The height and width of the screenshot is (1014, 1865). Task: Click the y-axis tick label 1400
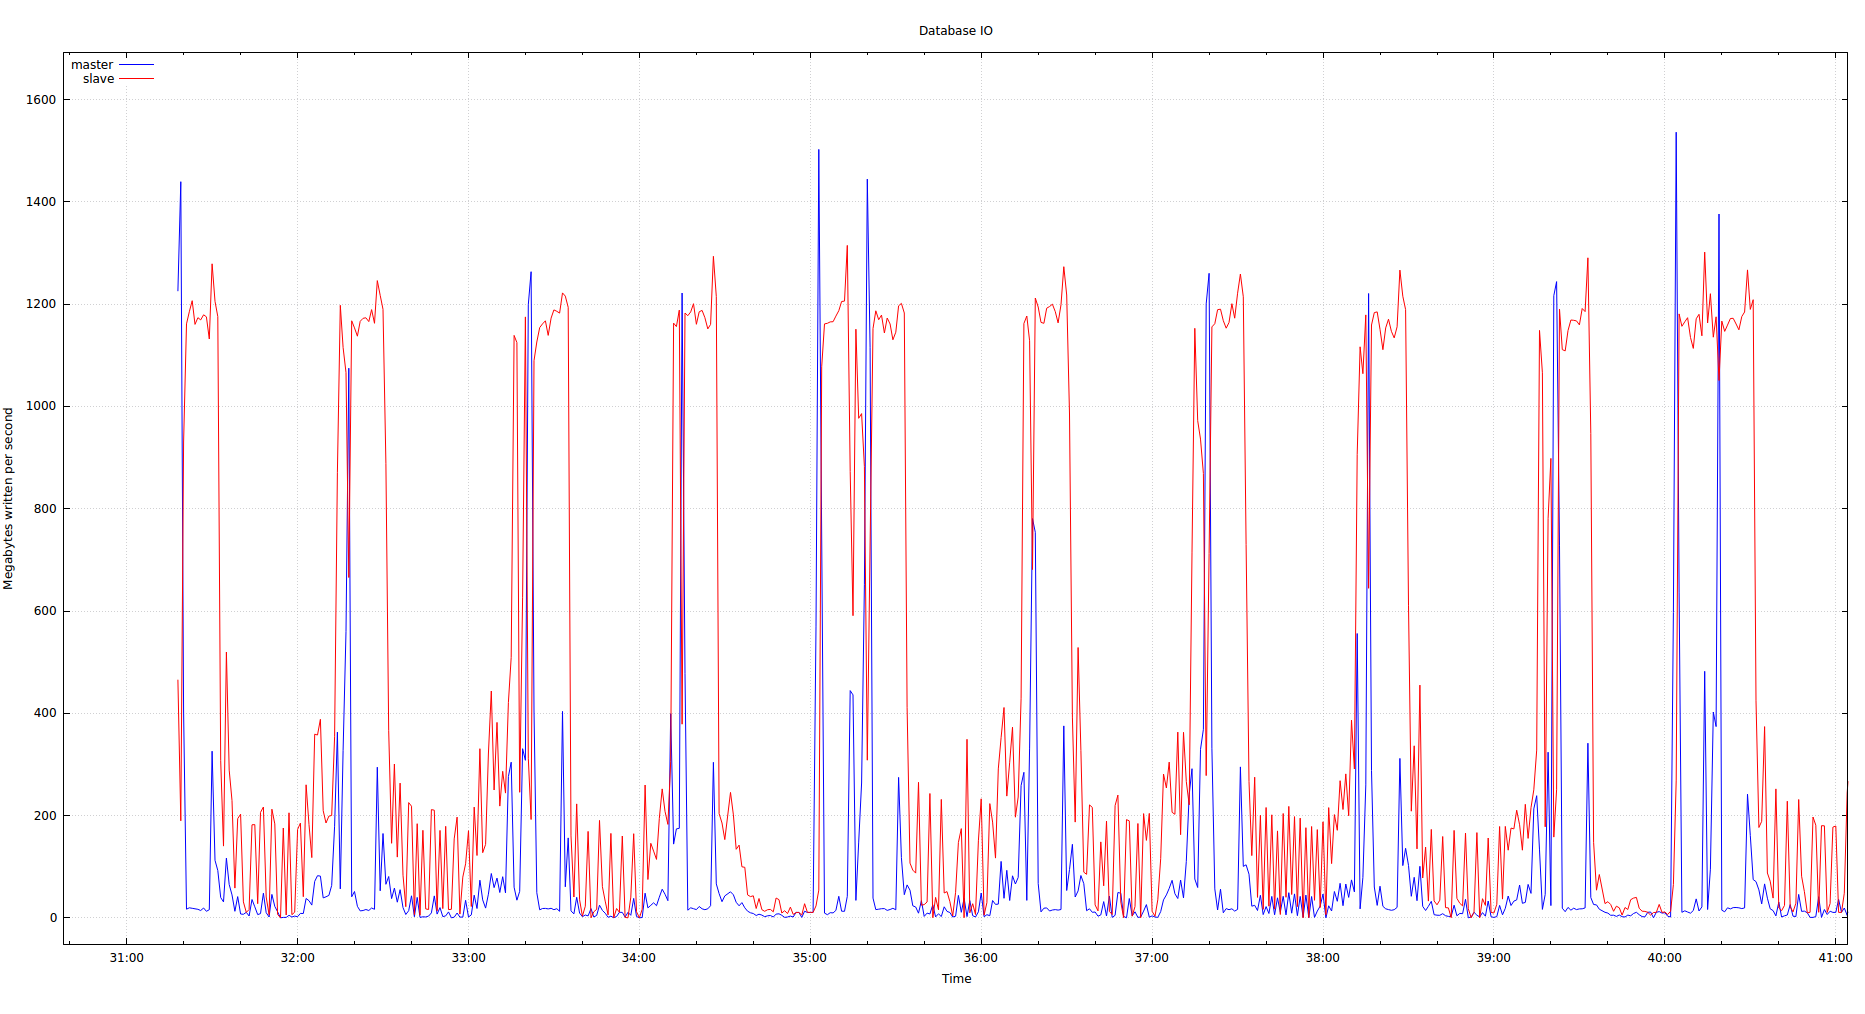(x=41, y=202)
